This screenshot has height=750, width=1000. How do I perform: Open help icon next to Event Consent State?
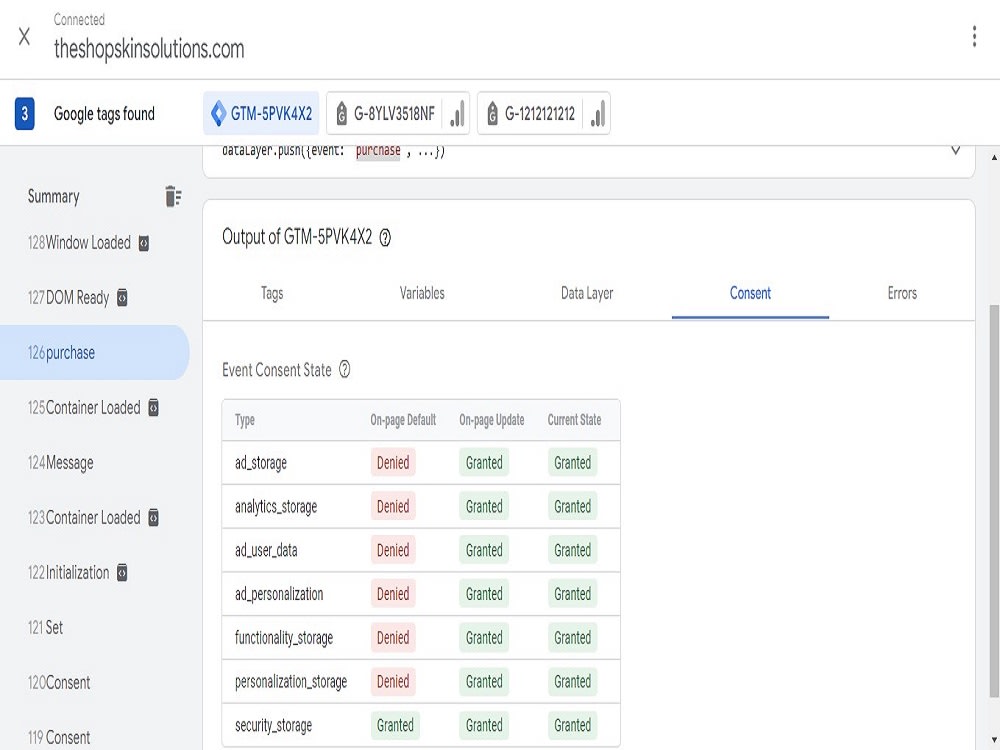pyautogui.click(x=344, y=369)
